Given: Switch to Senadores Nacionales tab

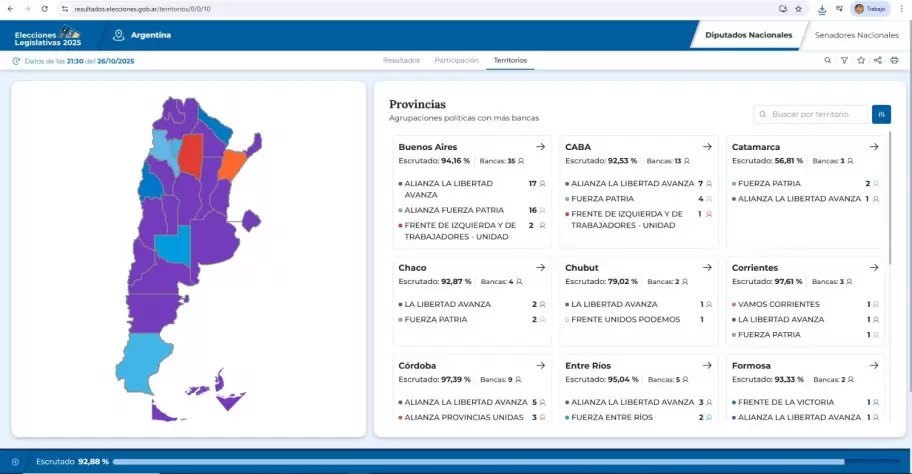Looking at the screenshot, I should [856, 35].
